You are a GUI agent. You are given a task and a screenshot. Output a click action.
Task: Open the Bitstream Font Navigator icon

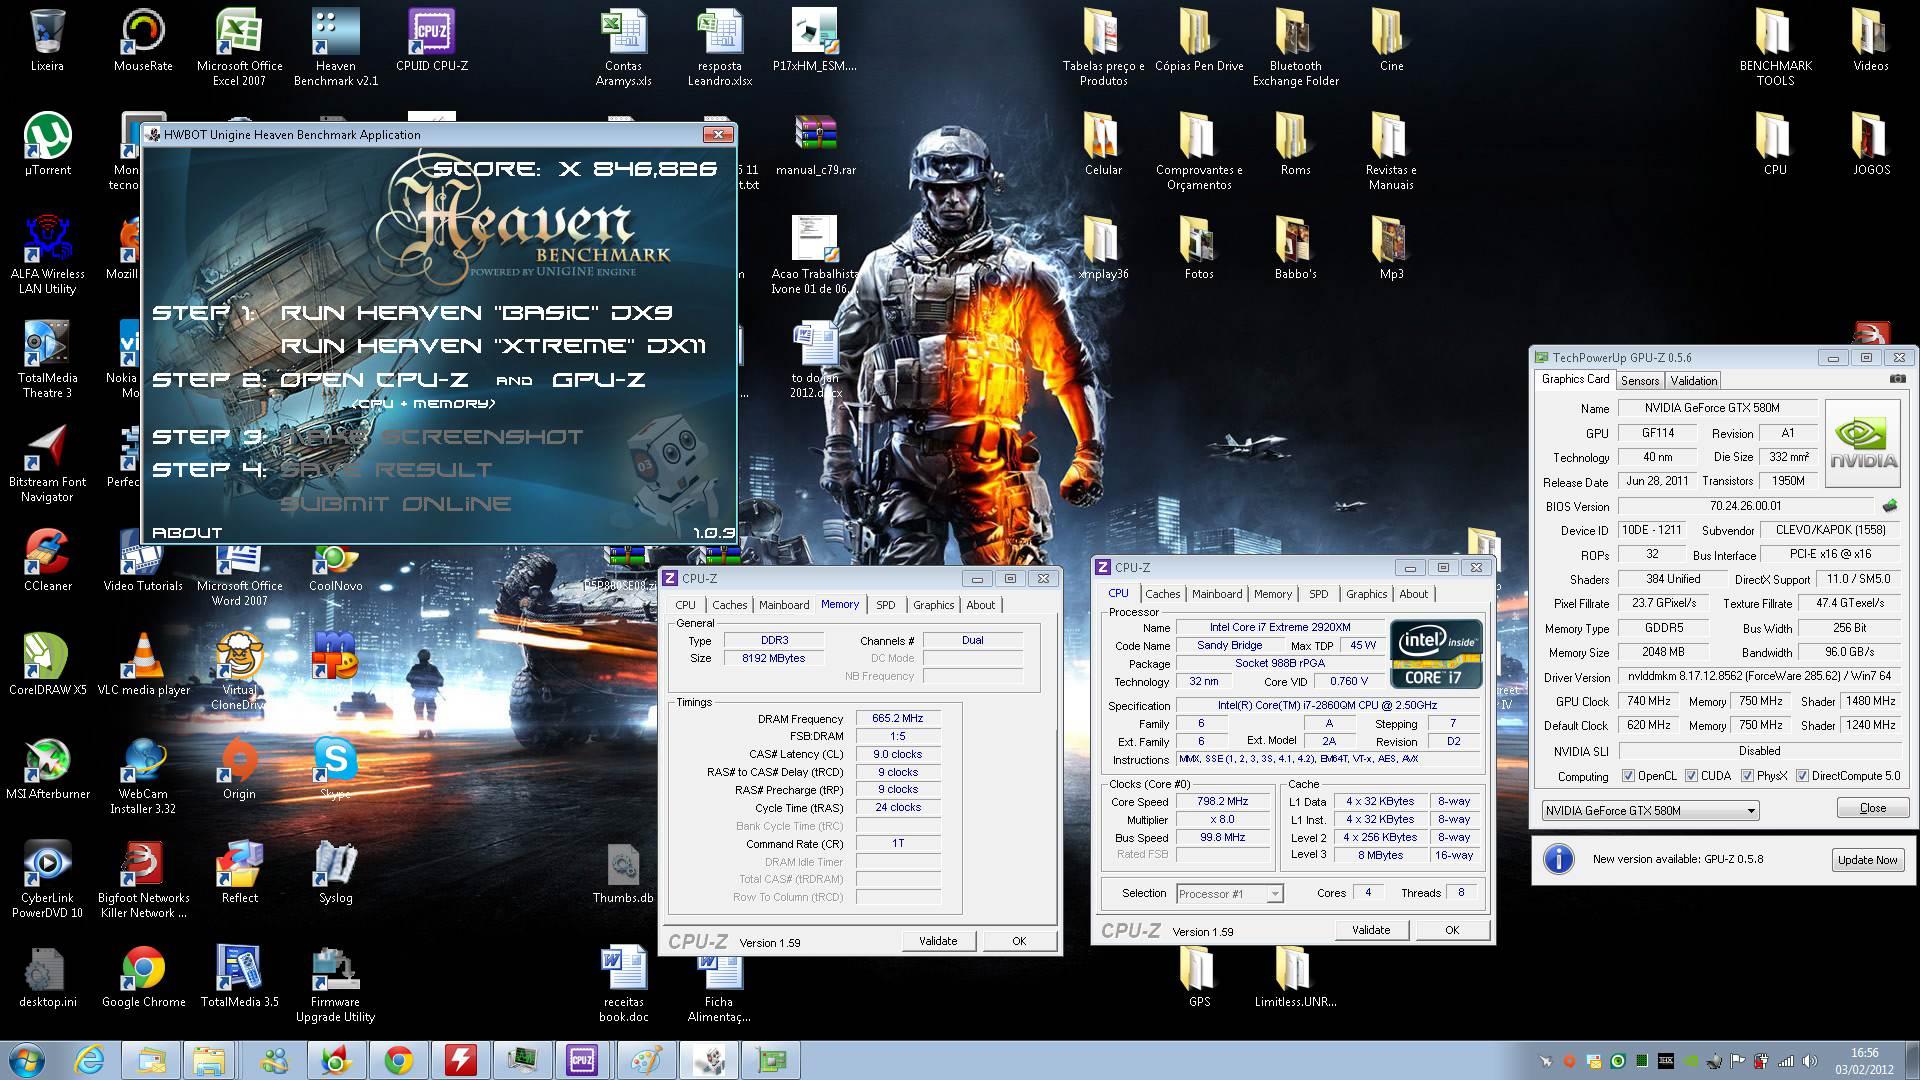tap(47, 463)
